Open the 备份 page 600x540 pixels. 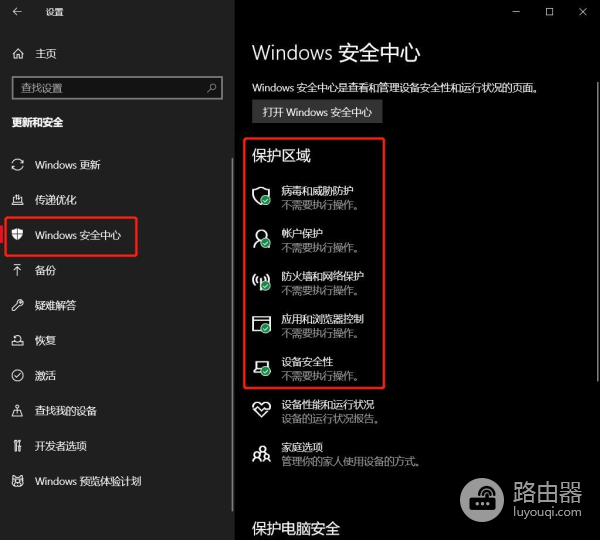[x=45, y=270]
